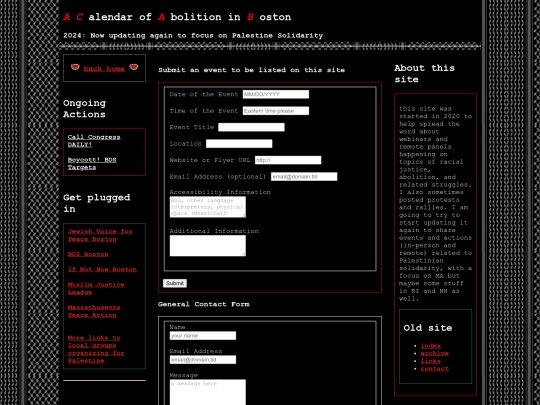Open the old site links page

point(430,361)
